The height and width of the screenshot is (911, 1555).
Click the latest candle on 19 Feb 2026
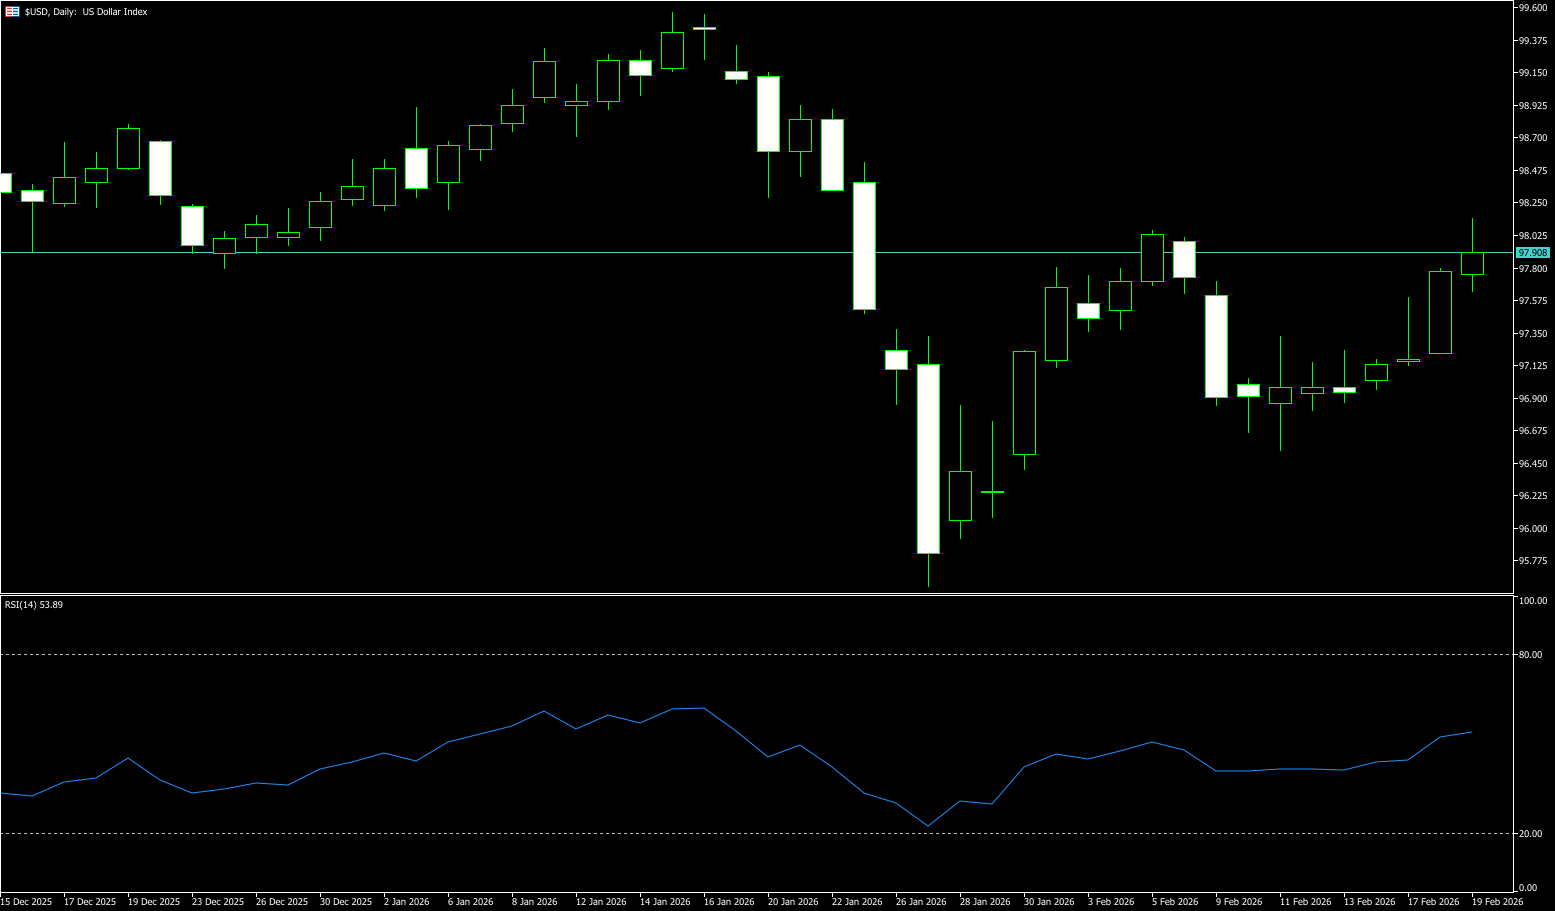pos(1472,263)
